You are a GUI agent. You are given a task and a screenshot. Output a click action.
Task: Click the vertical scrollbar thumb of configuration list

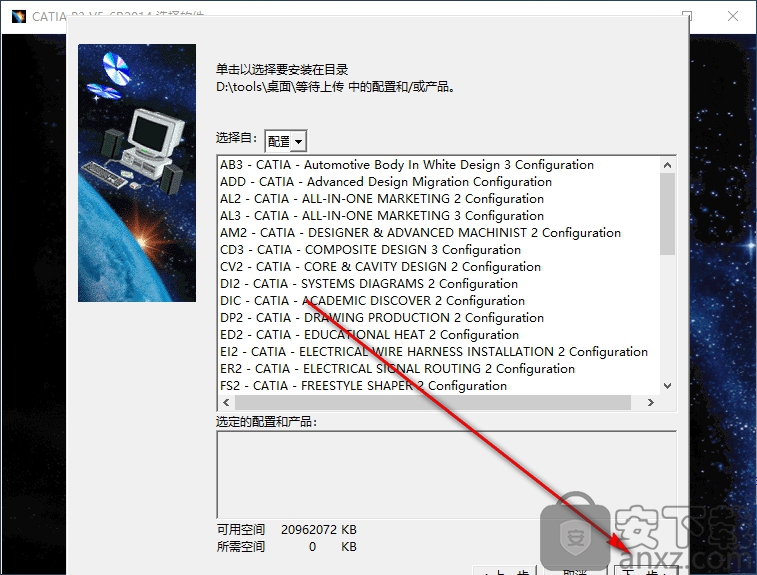pos(668,214)
